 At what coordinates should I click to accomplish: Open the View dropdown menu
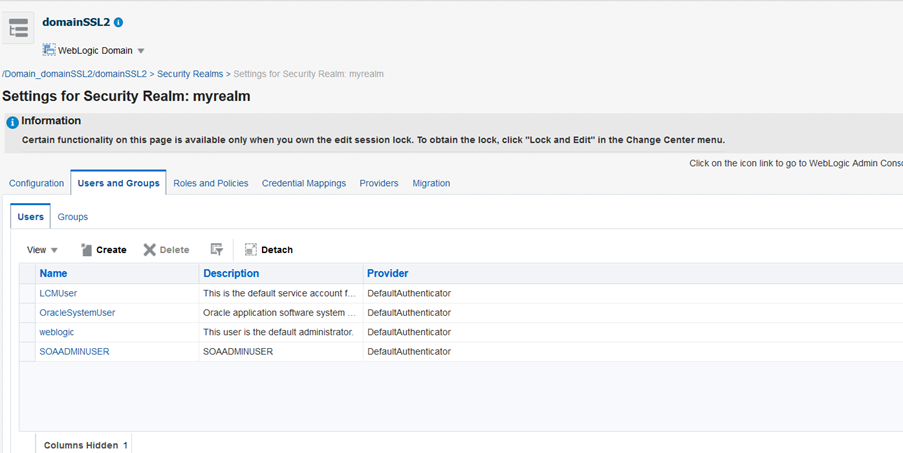pos(42,250)
